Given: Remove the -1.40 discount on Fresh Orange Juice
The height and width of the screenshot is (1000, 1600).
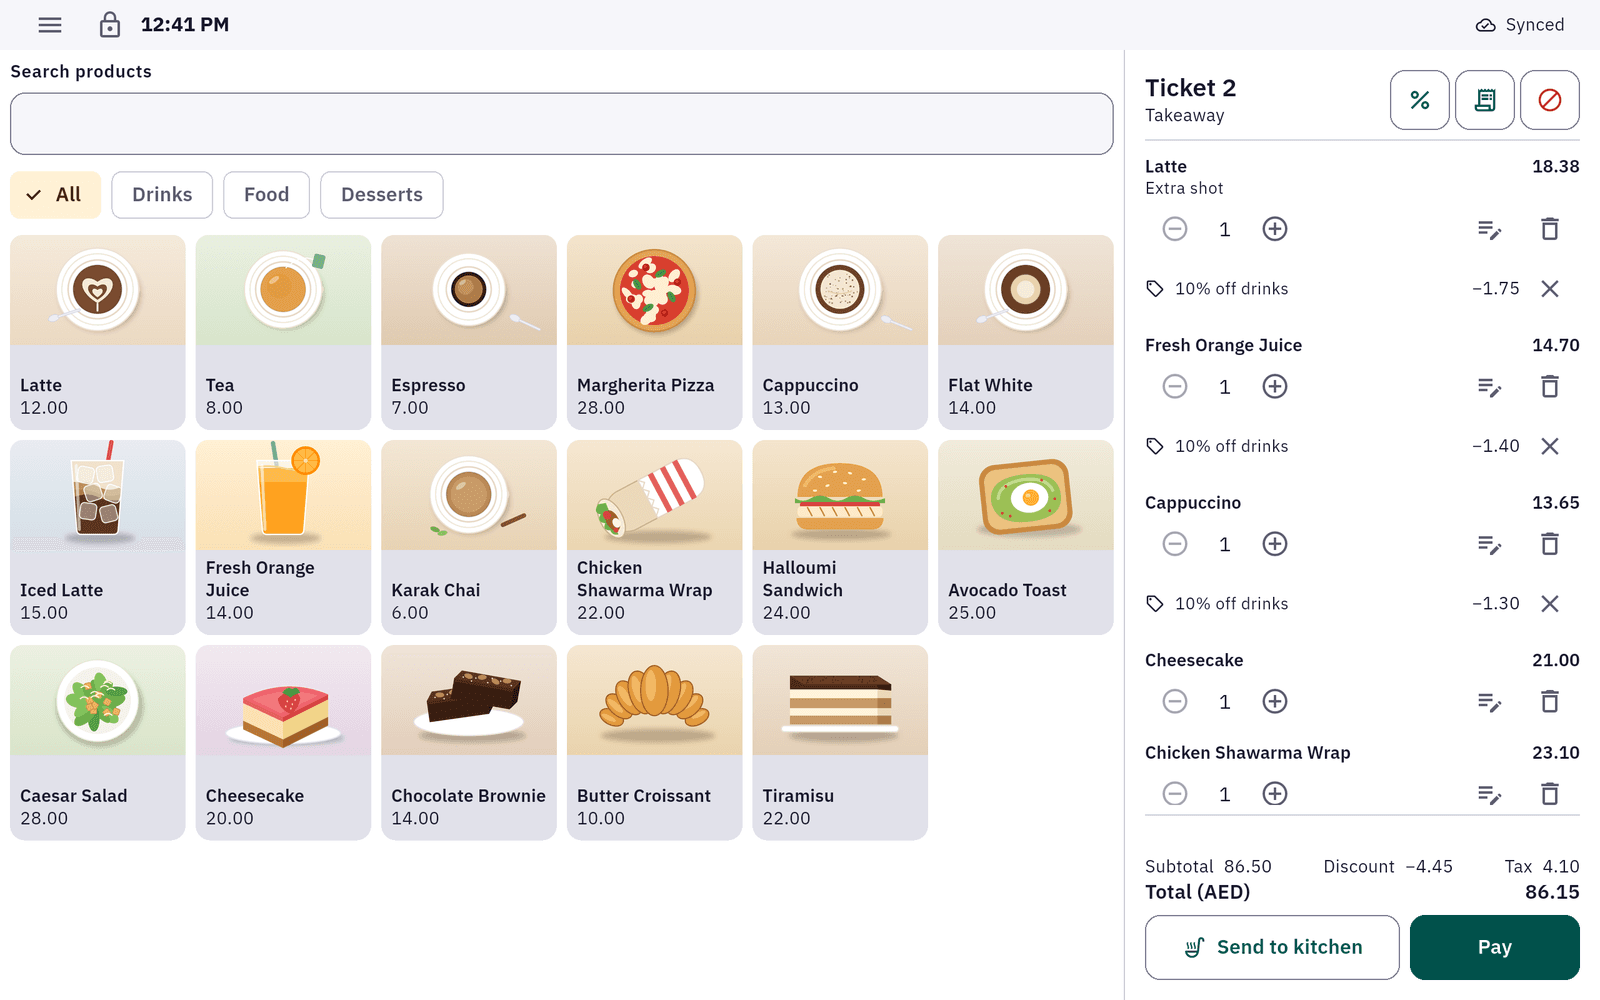Looking at the screenshot, I should [x=1550, y=446].
